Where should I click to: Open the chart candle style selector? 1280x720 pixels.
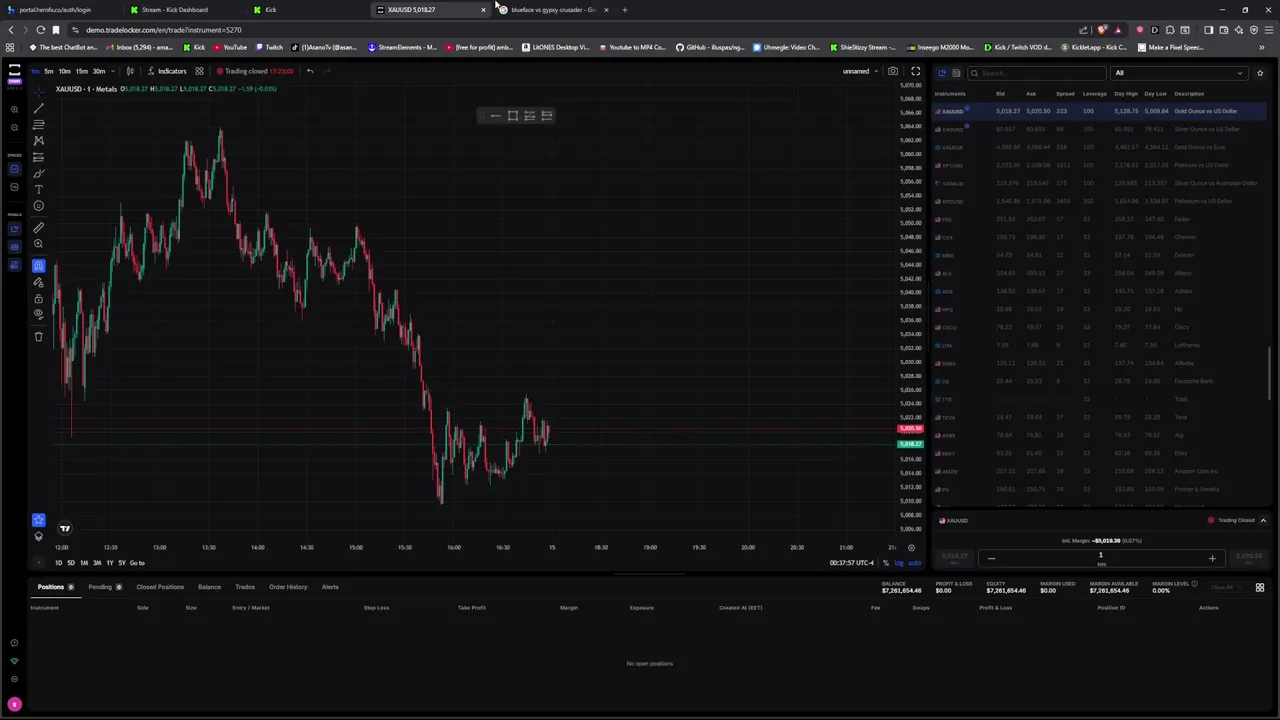(130, 71)
